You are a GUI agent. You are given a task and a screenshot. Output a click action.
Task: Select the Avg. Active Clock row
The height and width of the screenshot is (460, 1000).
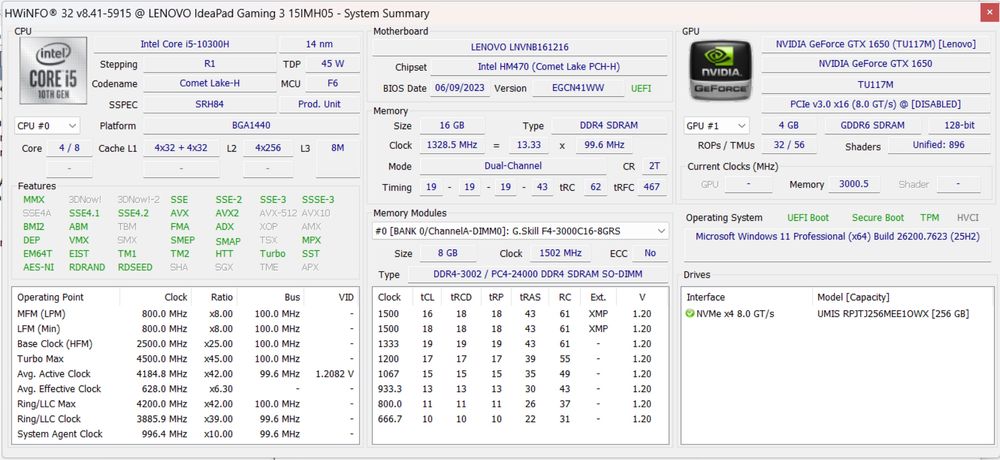[x=186, y=374]
